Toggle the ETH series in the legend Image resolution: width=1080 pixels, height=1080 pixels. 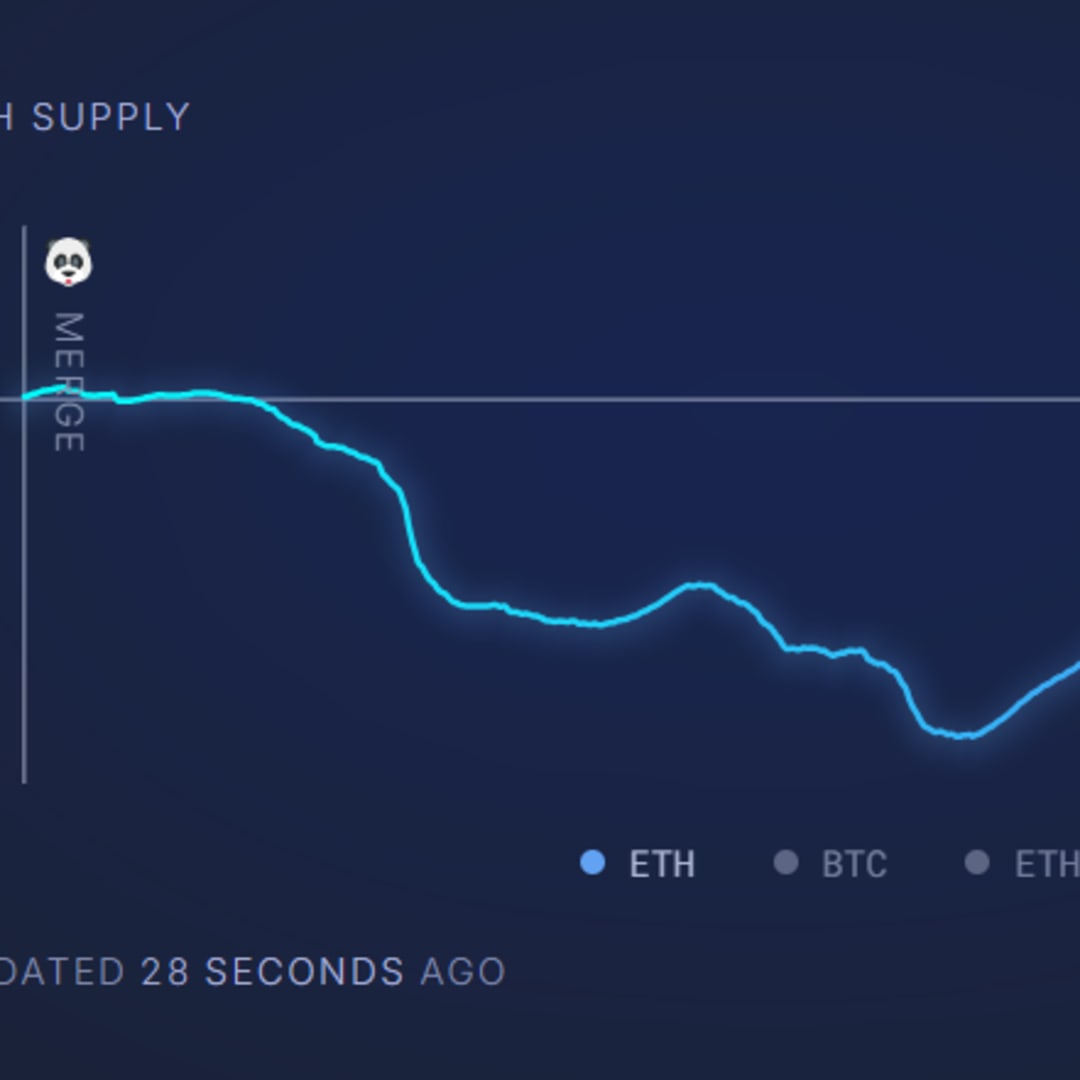[640, 863]
